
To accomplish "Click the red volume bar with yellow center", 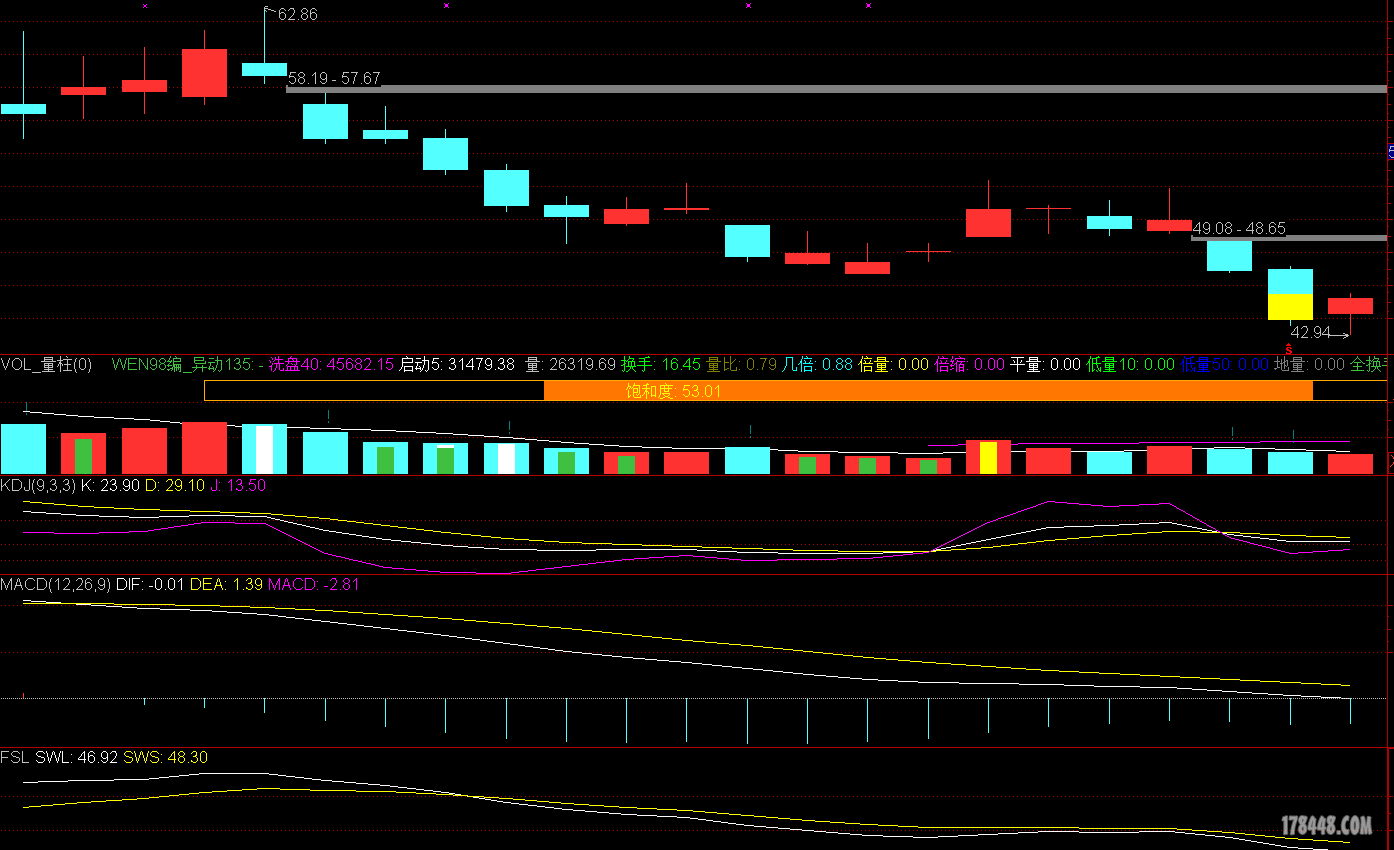I will point(988,456).
